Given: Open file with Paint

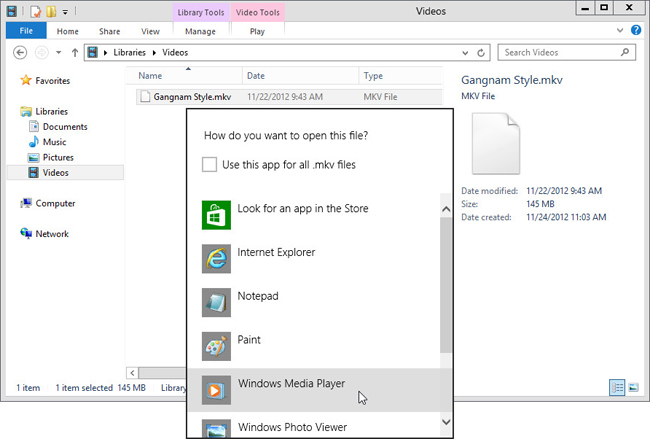Looking at the screenshot, I should [x=314, y=346].
